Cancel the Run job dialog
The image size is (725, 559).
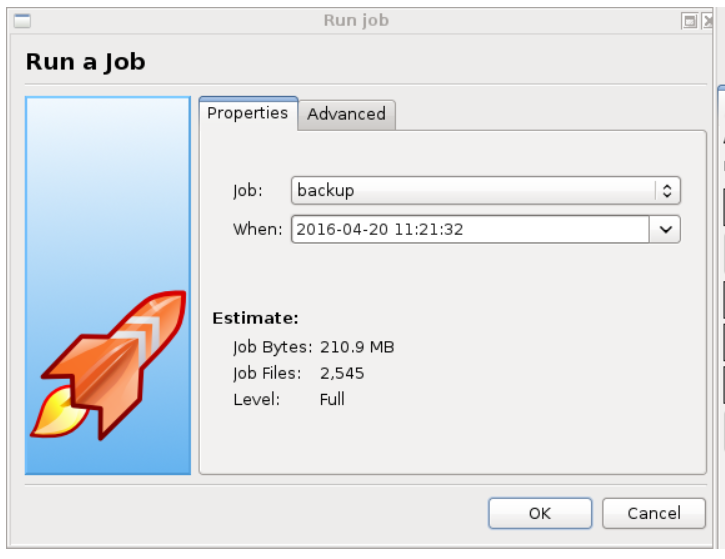pyautogui.click(x=653, y=513)
